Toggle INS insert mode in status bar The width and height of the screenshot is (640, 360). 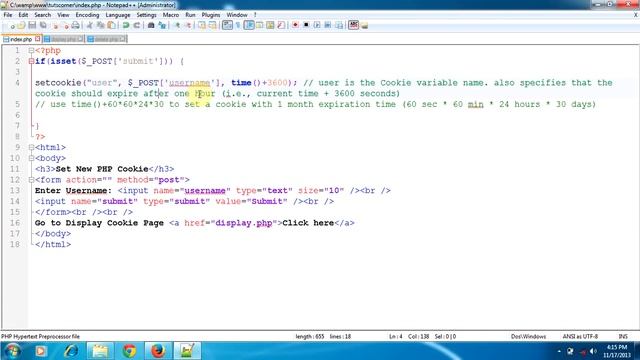[623, 336]
